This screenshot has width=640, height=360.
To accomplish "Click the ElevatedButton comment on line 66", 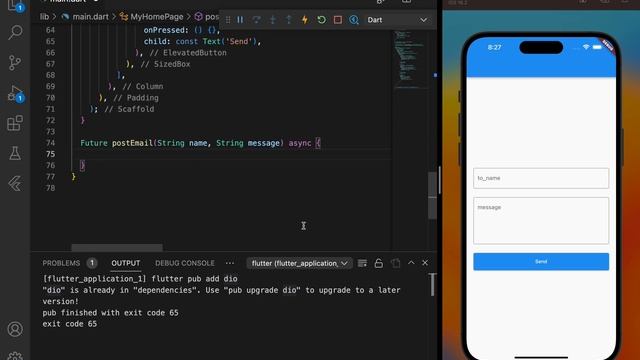I will pyautogui.click(x=188, y=53).
